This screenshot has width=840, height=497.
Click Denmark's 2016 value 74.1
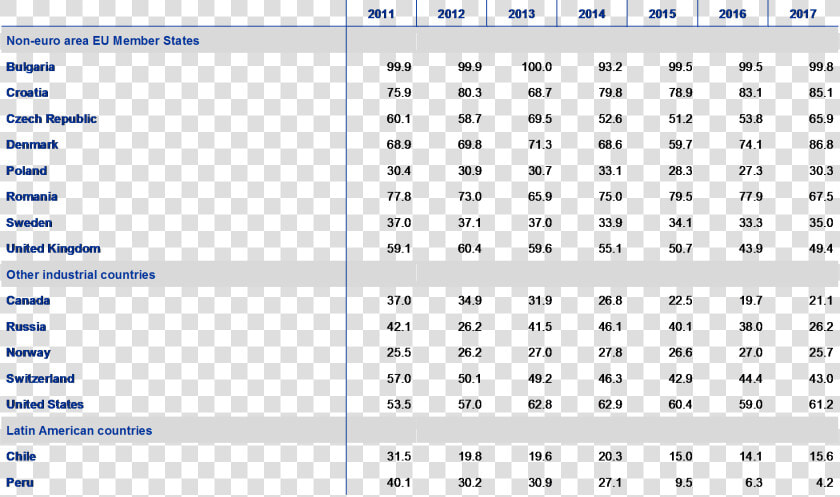click(x=751, y=145)
